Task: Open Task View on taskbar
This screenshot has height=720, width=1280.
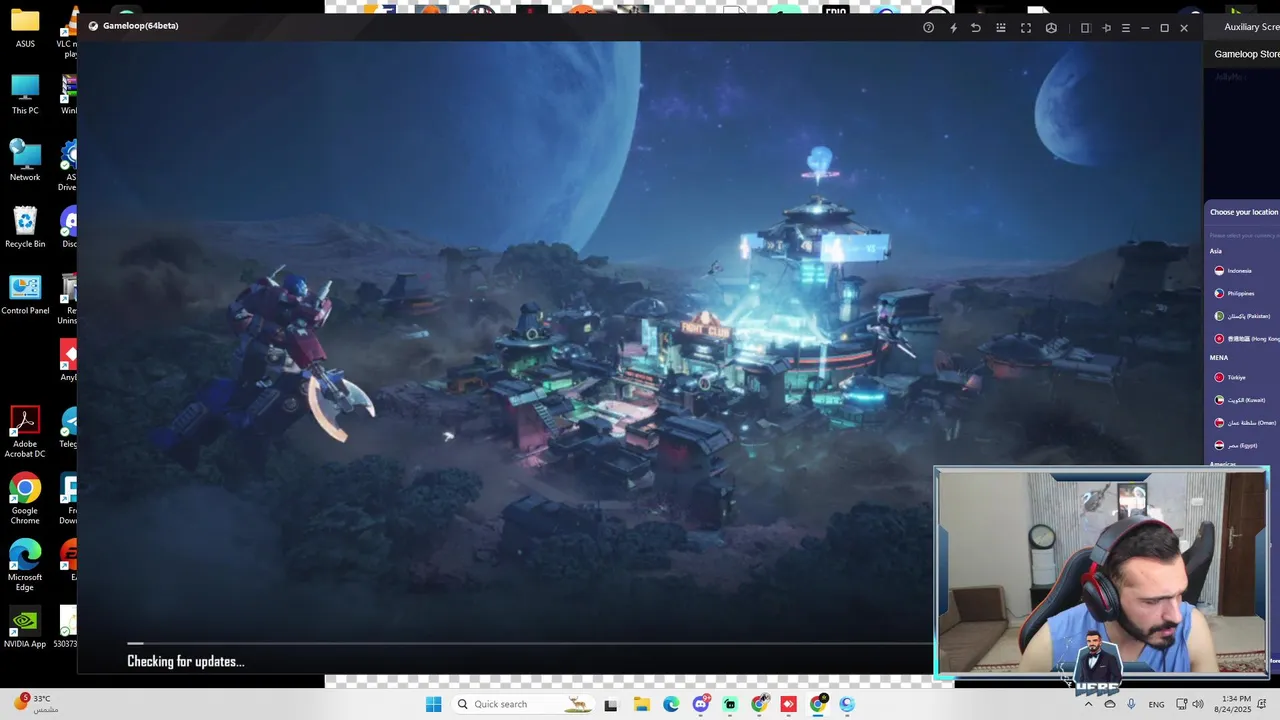Action: (611, 704)
